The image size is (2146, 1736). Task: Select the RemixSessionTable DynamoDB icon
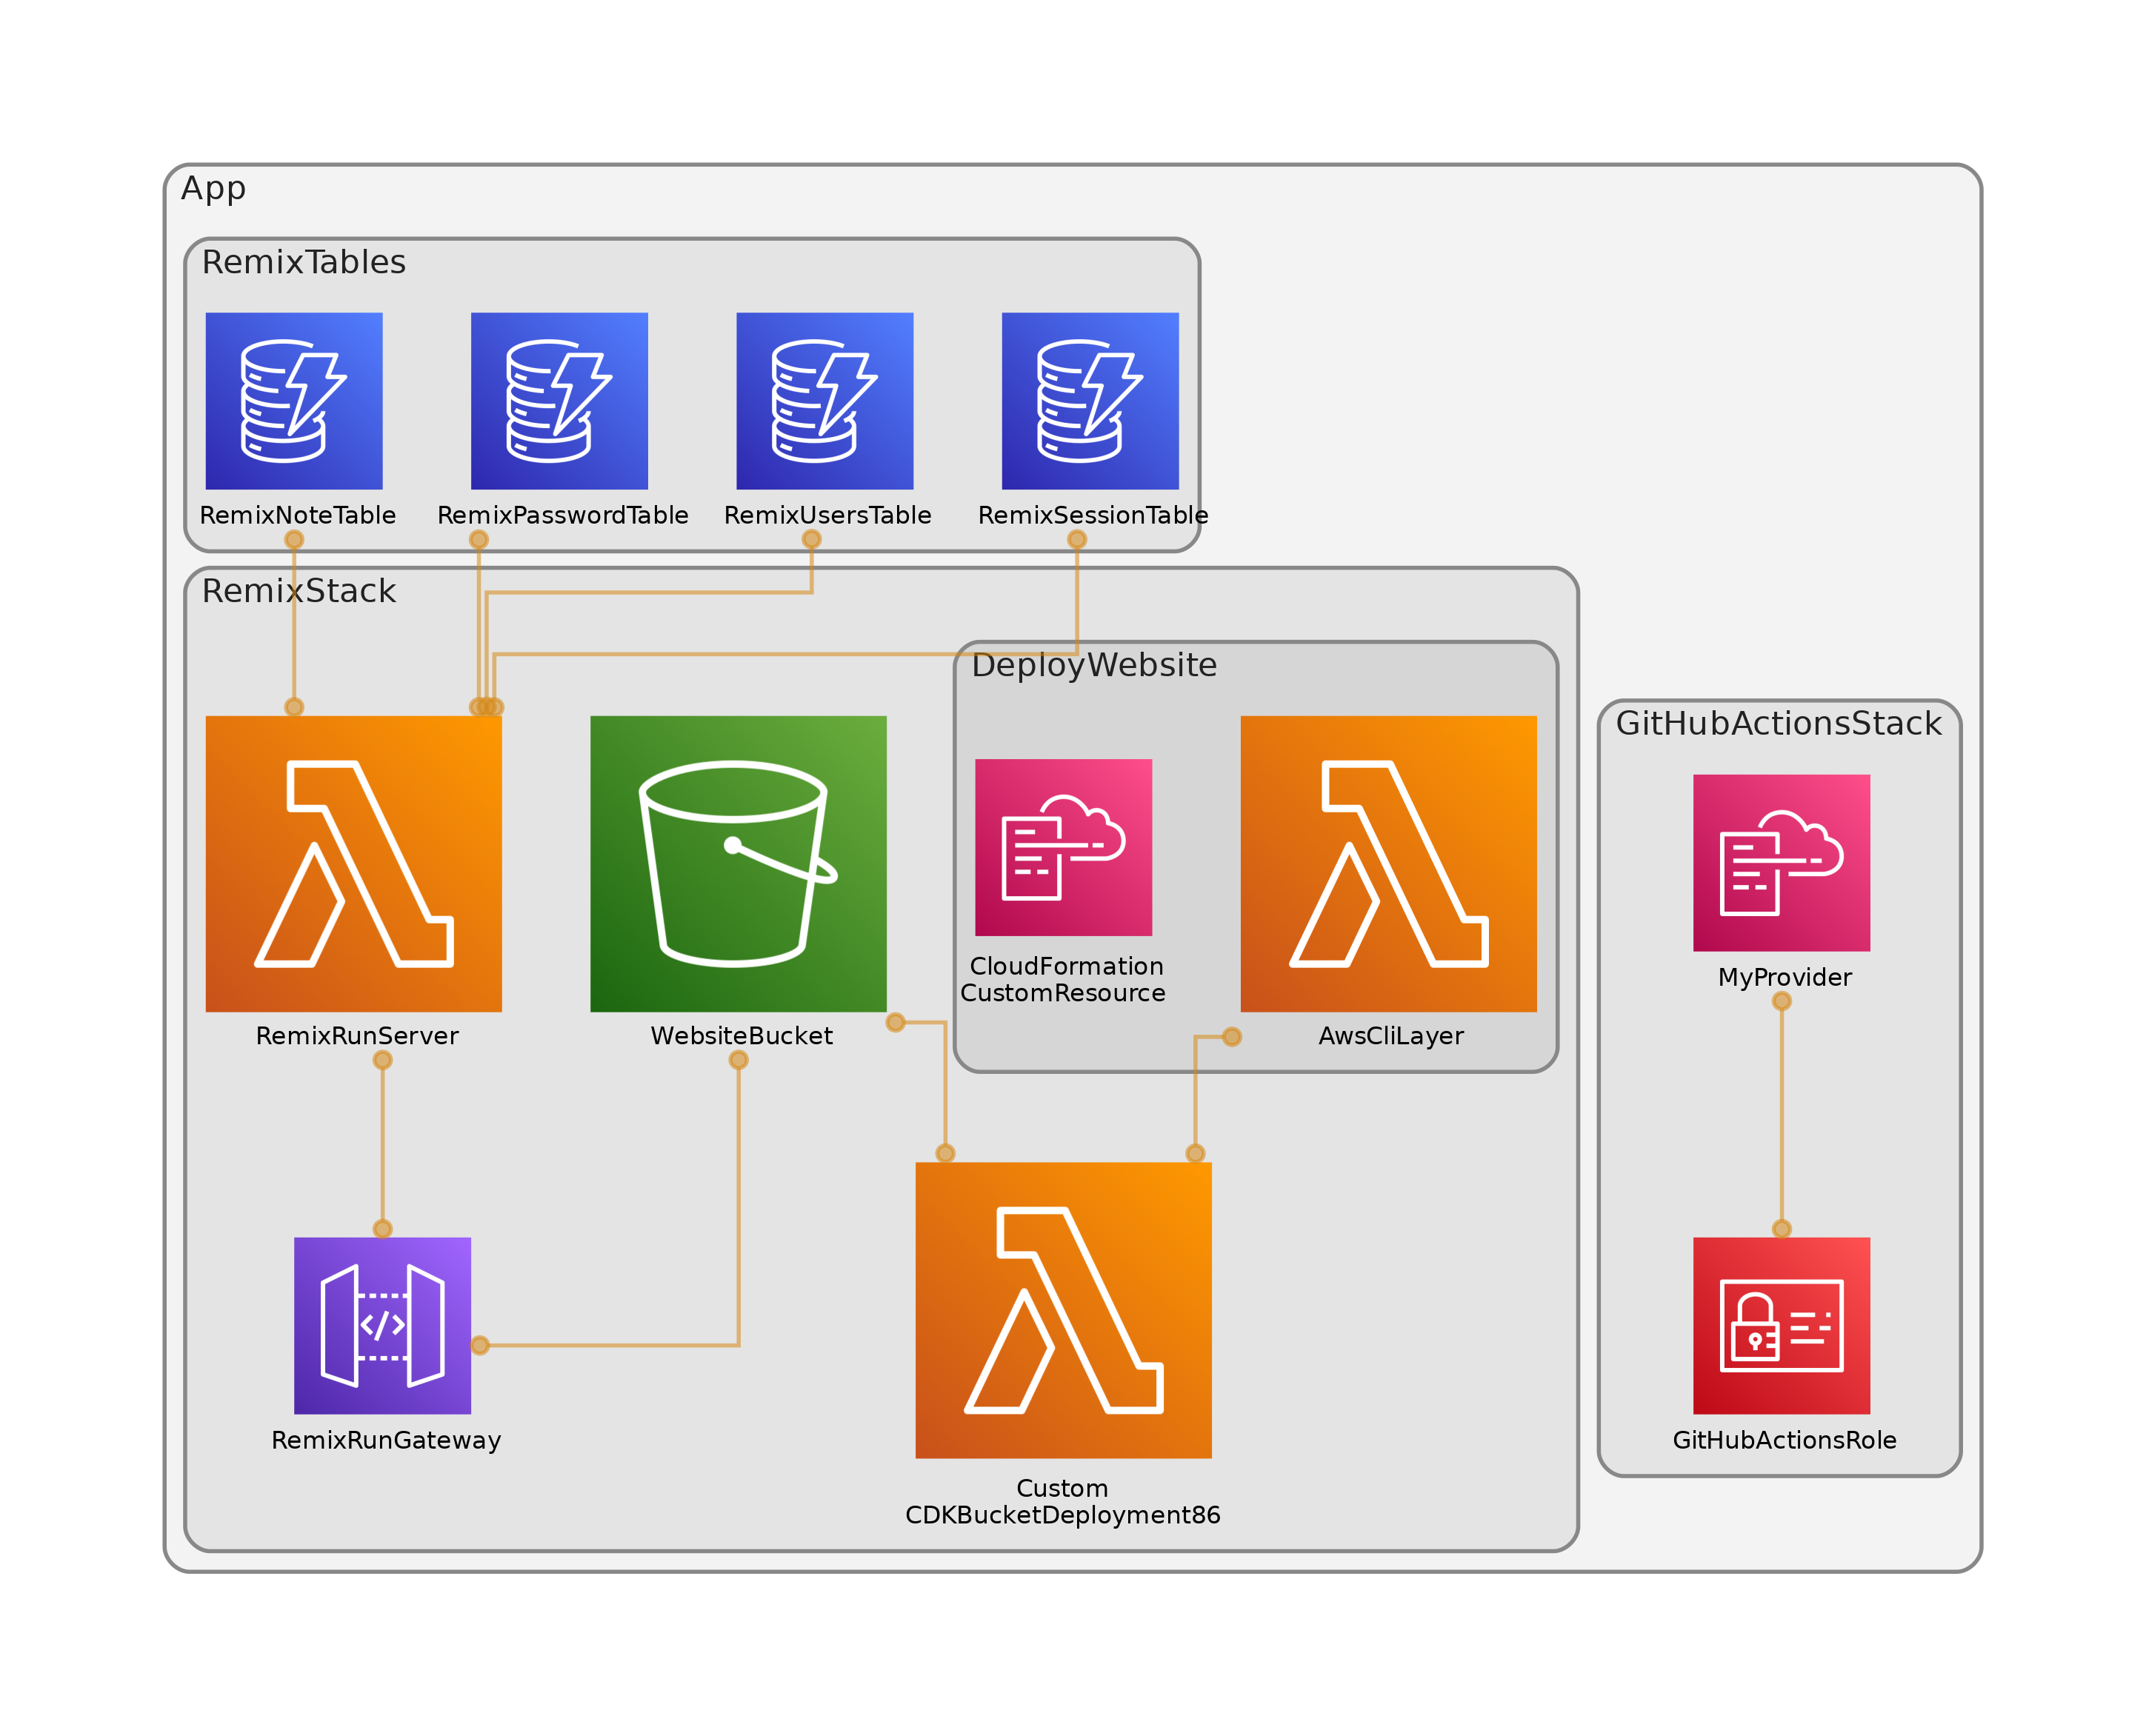click(x=1090, y=401)
